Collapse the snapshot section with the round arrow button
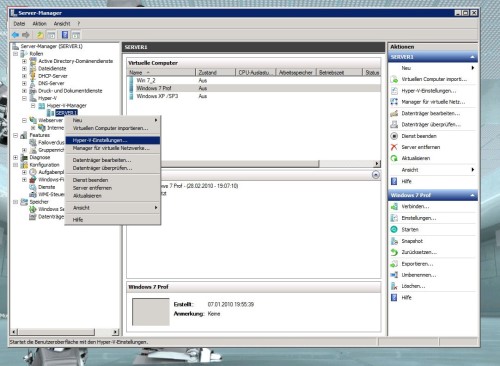The width and height of the screenshot is (500, 366). pos(376,175)
